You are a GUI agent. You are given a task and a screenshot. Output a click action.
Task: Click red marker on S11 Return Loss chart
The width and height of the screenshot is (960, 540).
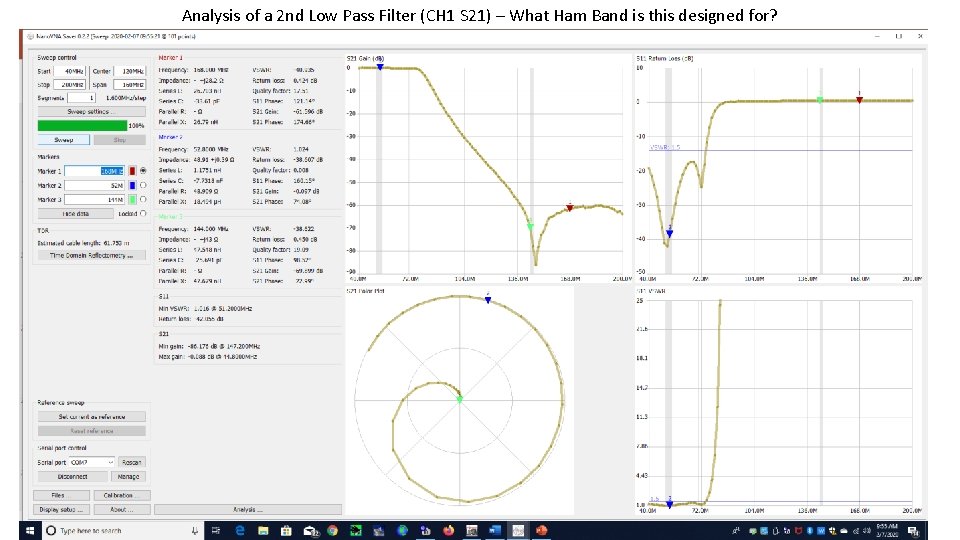pyautogui.click(x=860, y=99)
